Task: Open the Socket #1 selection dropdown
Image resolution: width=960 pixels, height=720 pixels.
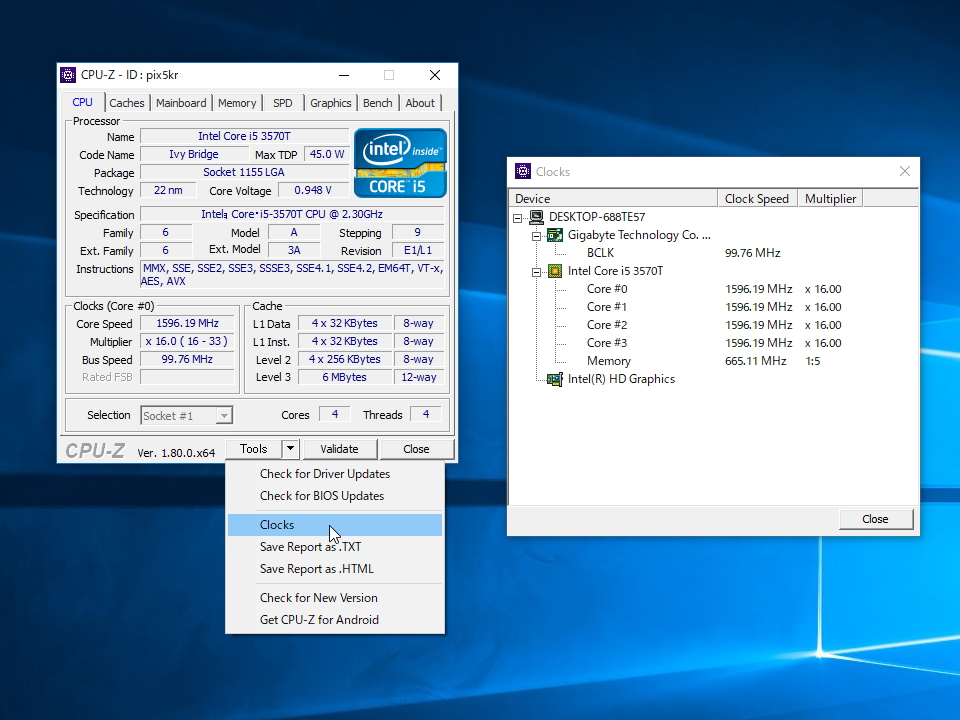Action: (x=225, y=415)
